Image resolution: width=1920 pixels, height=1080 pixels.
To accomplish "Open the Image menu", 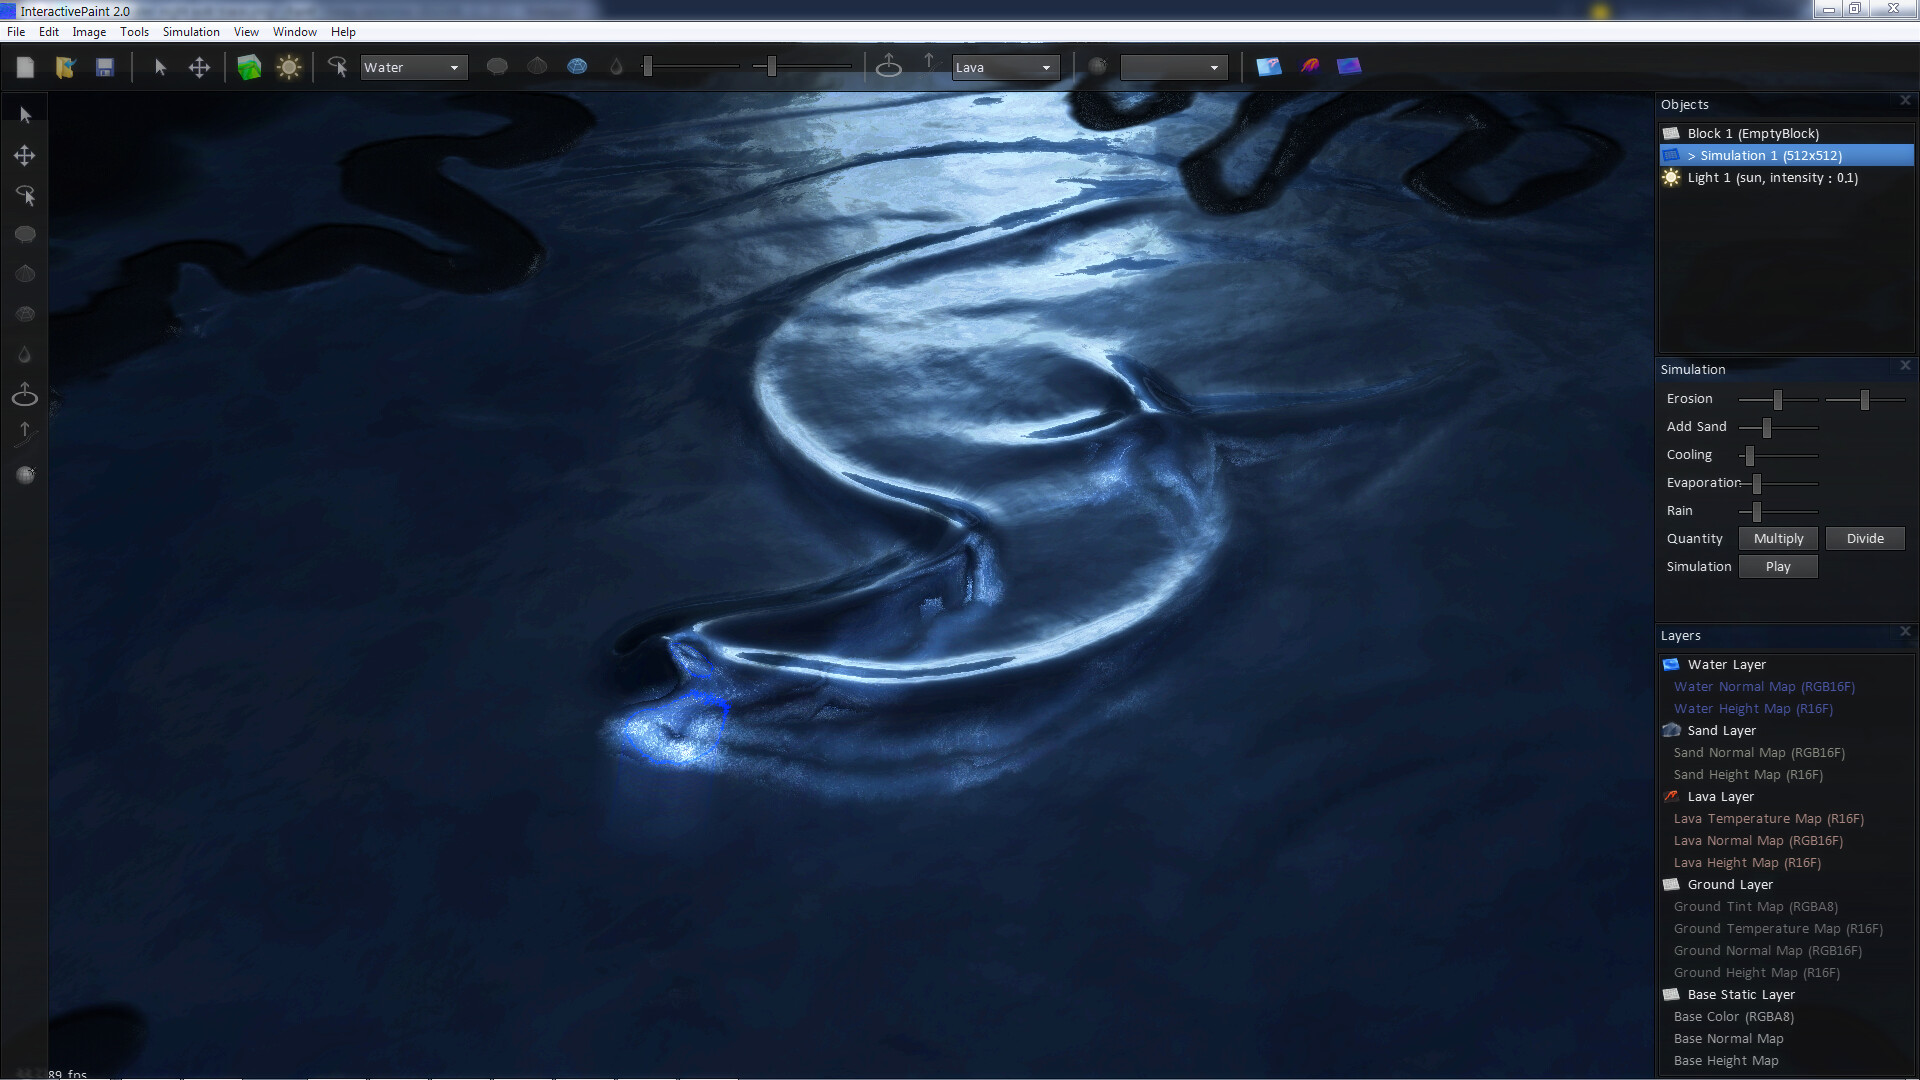I will coord(89,31).
